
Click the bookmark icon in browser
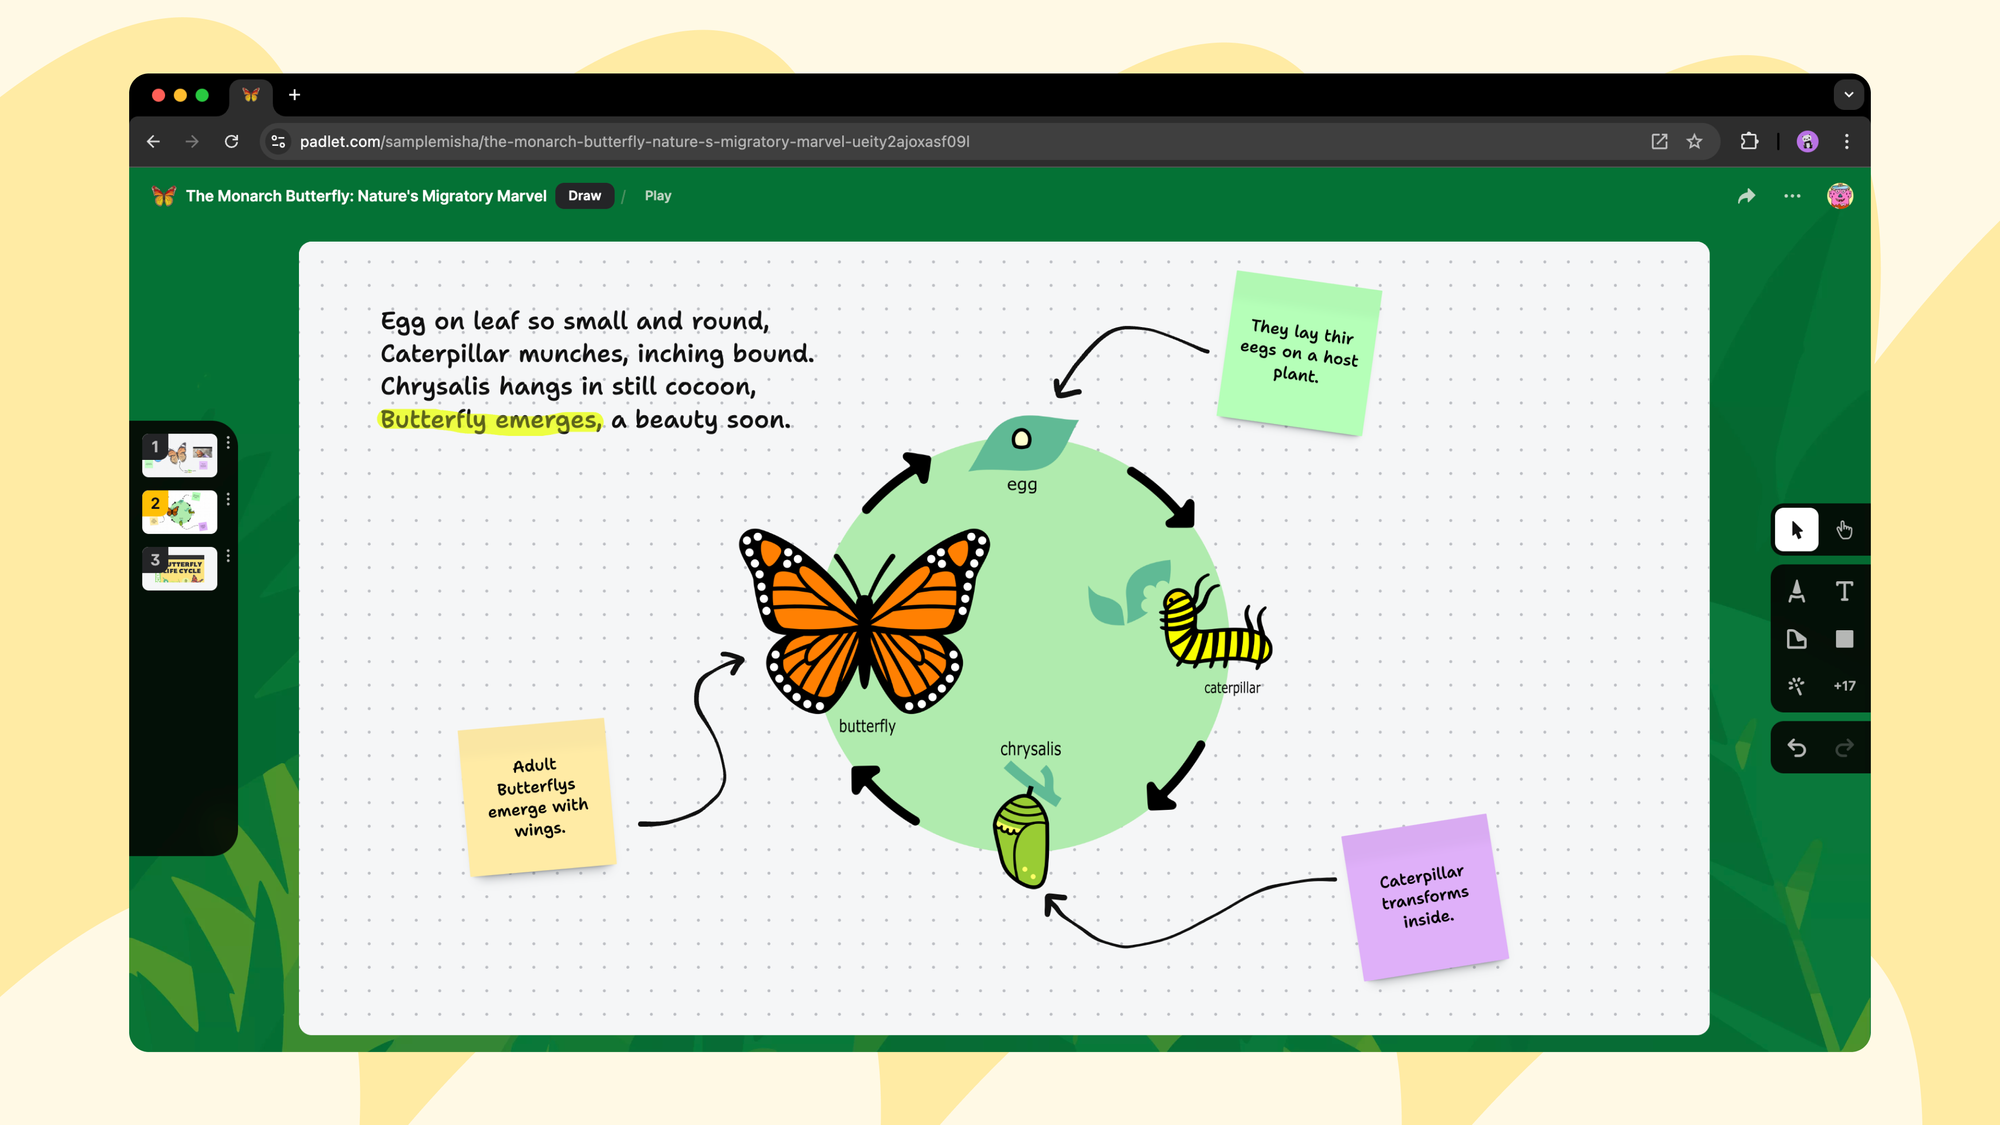(x=1695, y=141)
